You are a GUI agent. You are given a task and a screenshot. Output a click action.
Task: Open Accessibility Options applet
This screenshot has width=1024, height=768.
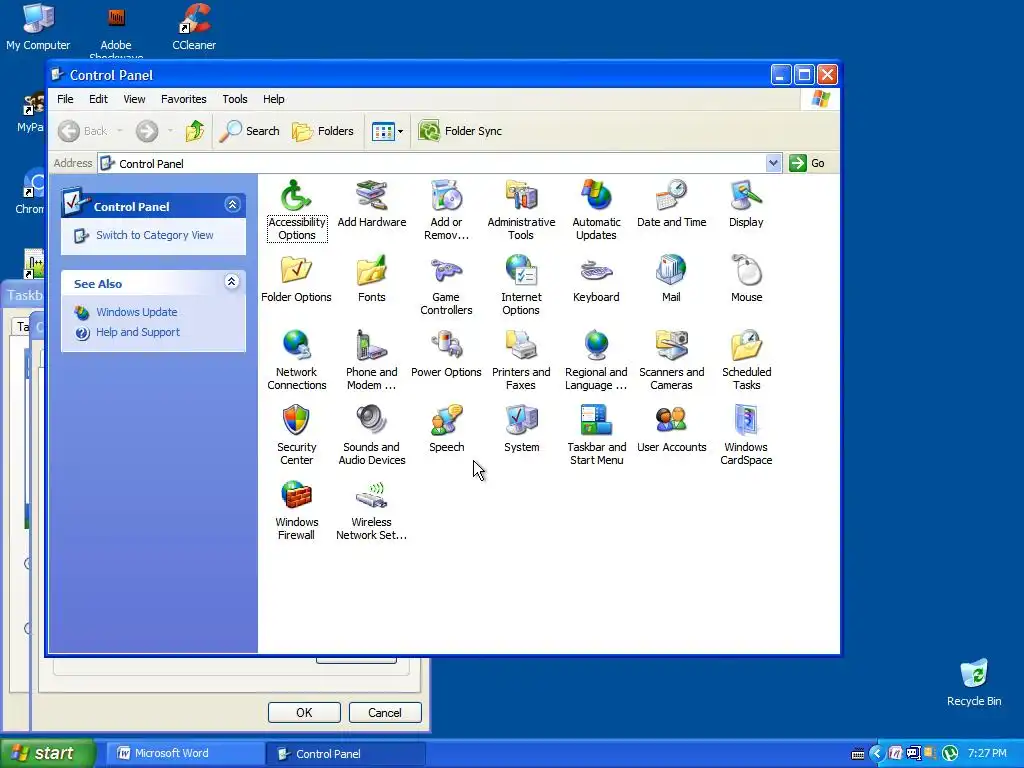(x=296, y=210)
